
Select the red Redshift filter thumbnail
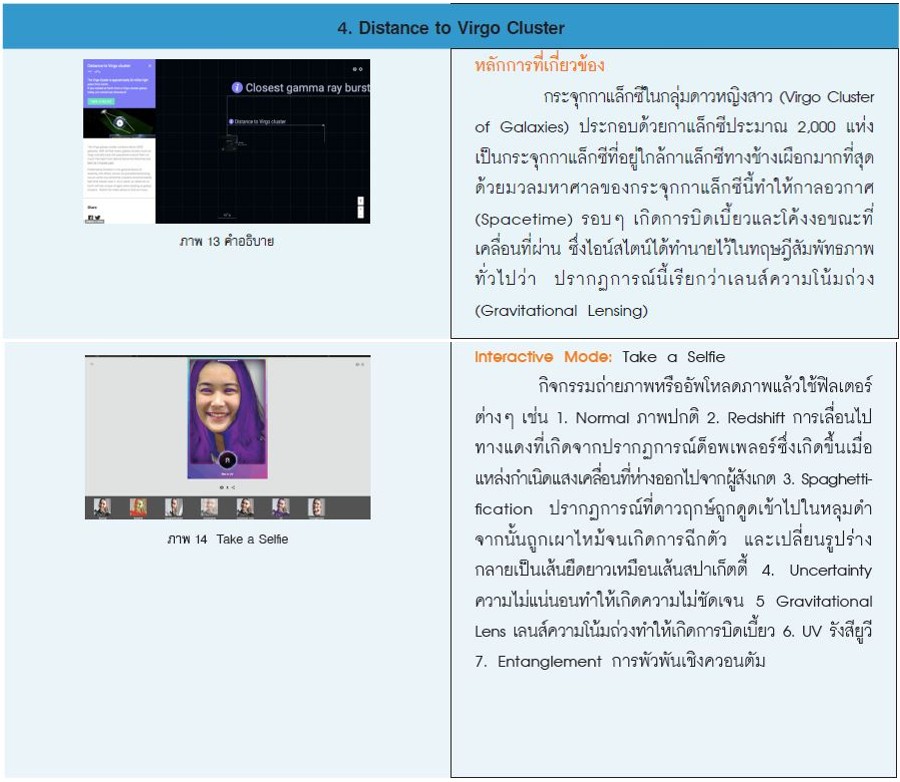click(138, 507)
